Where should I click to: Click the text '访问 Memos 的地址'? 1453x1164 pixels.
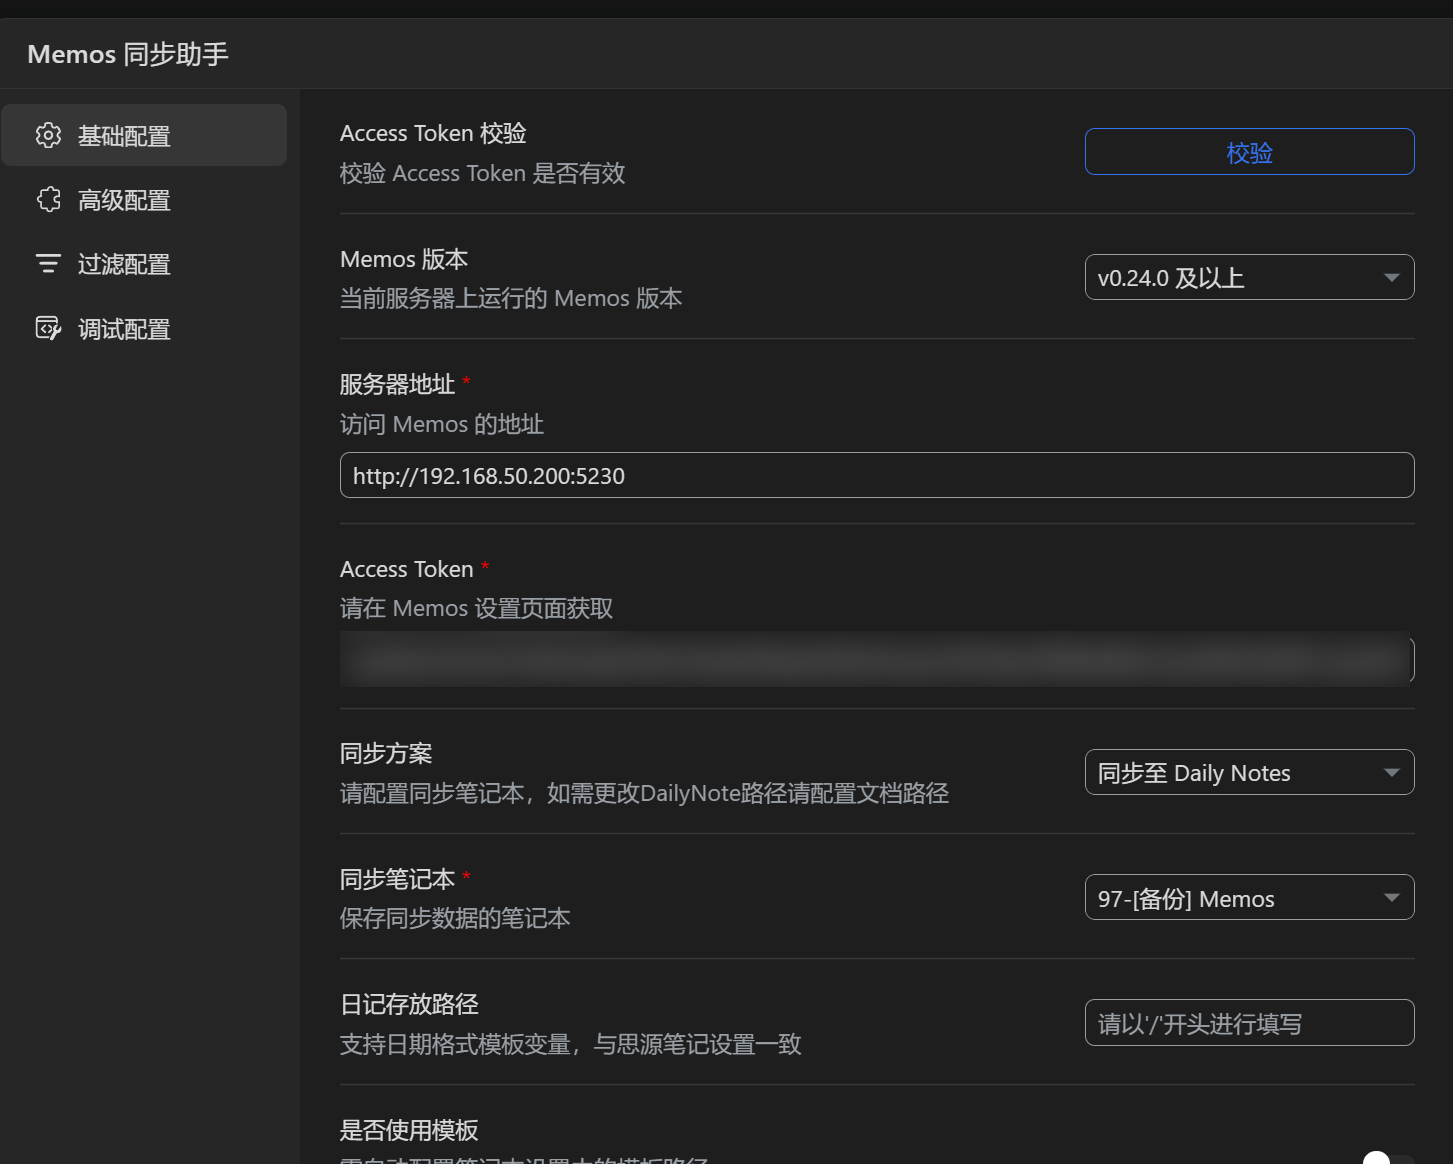[x=442, y=424]
